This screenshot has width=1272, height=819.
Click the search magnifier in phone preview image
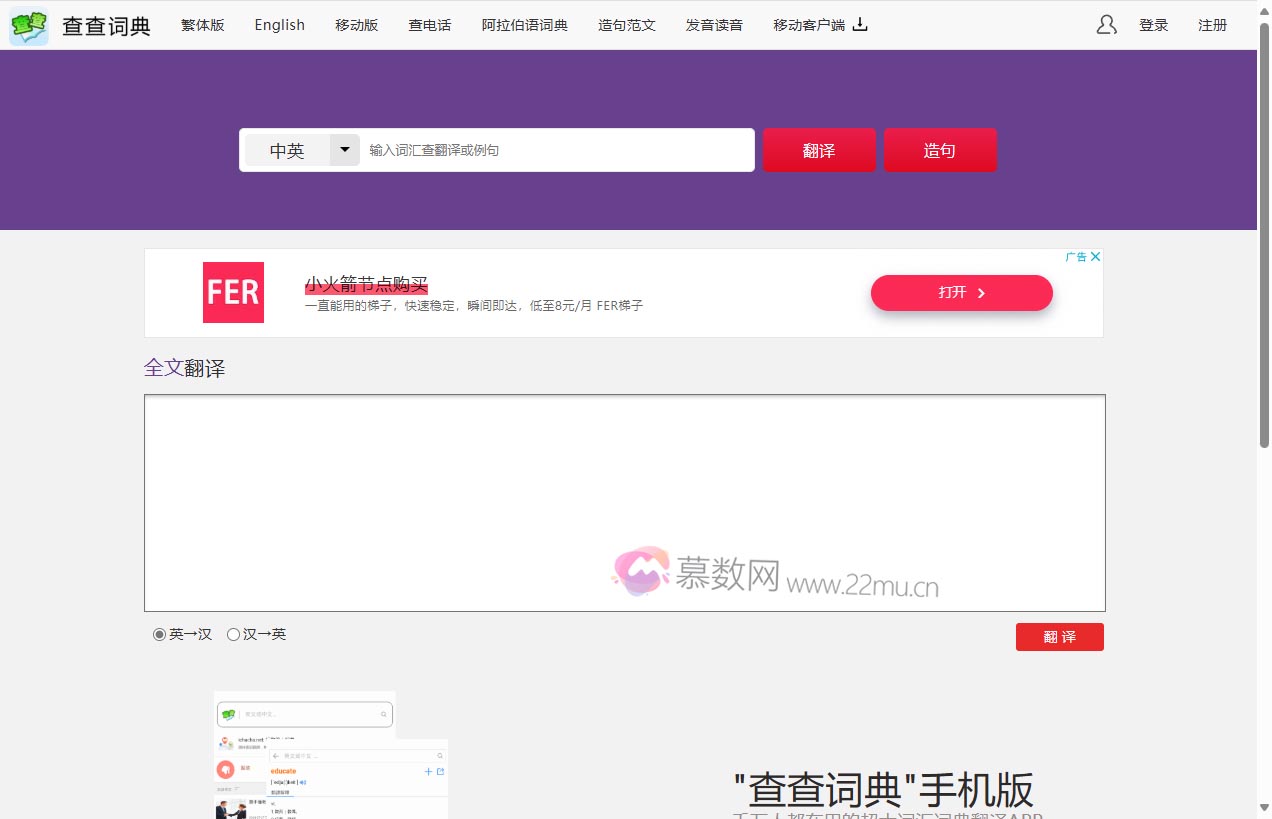point(383,714)
